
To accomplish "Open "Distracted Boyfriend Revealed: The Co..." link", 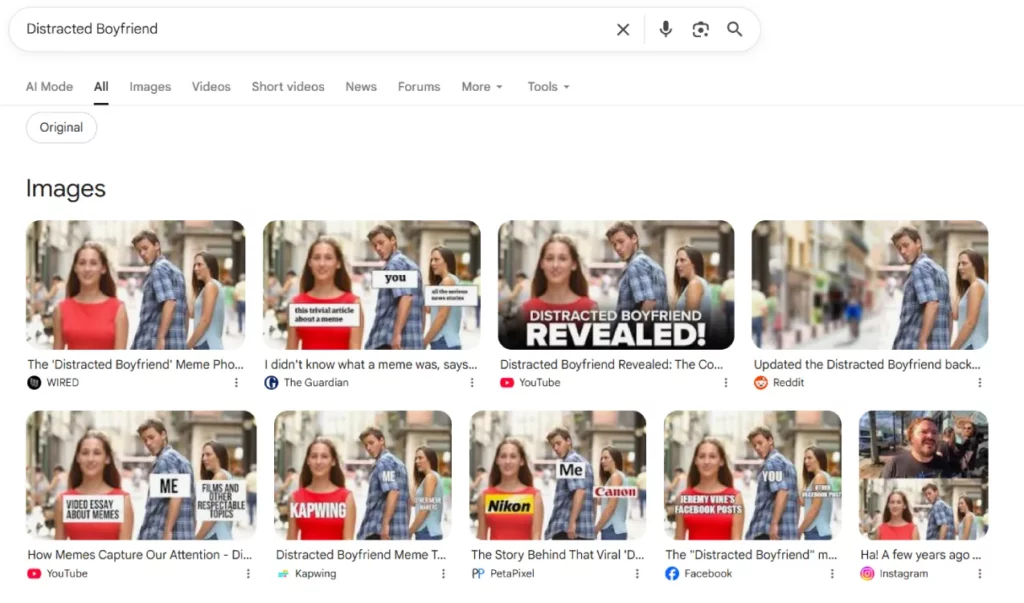I will click(611, 365).
